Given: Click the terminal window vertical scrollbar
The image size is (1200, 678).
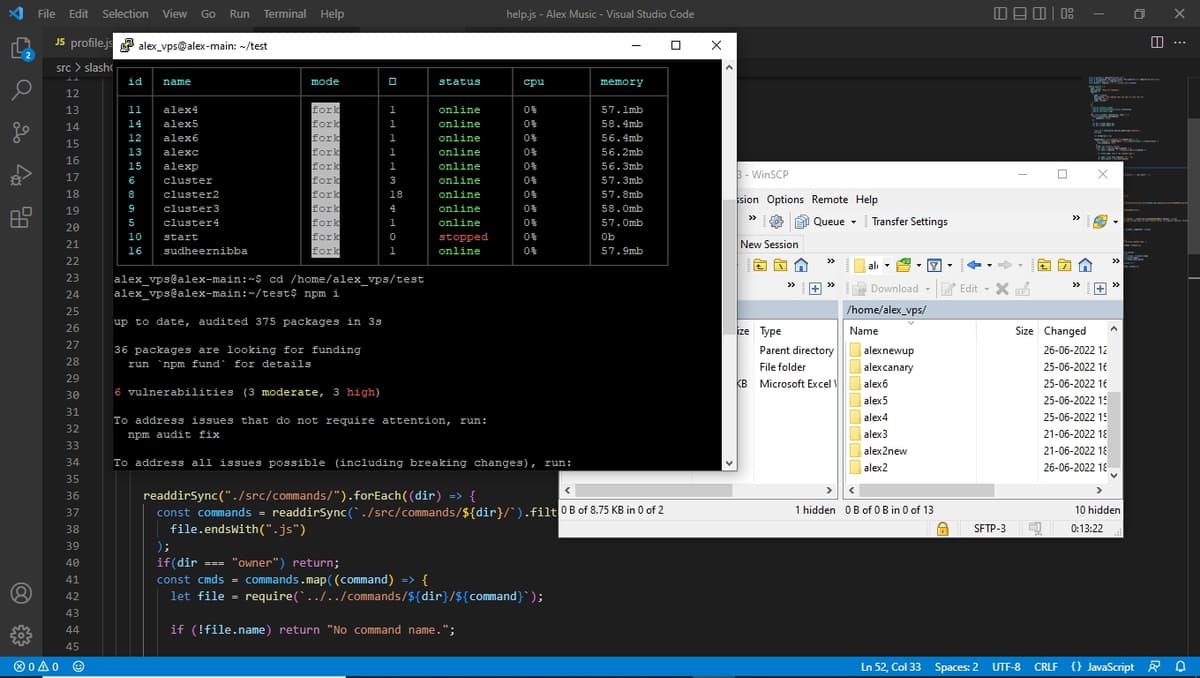Looking at the screenshot, I should [728, 264].
